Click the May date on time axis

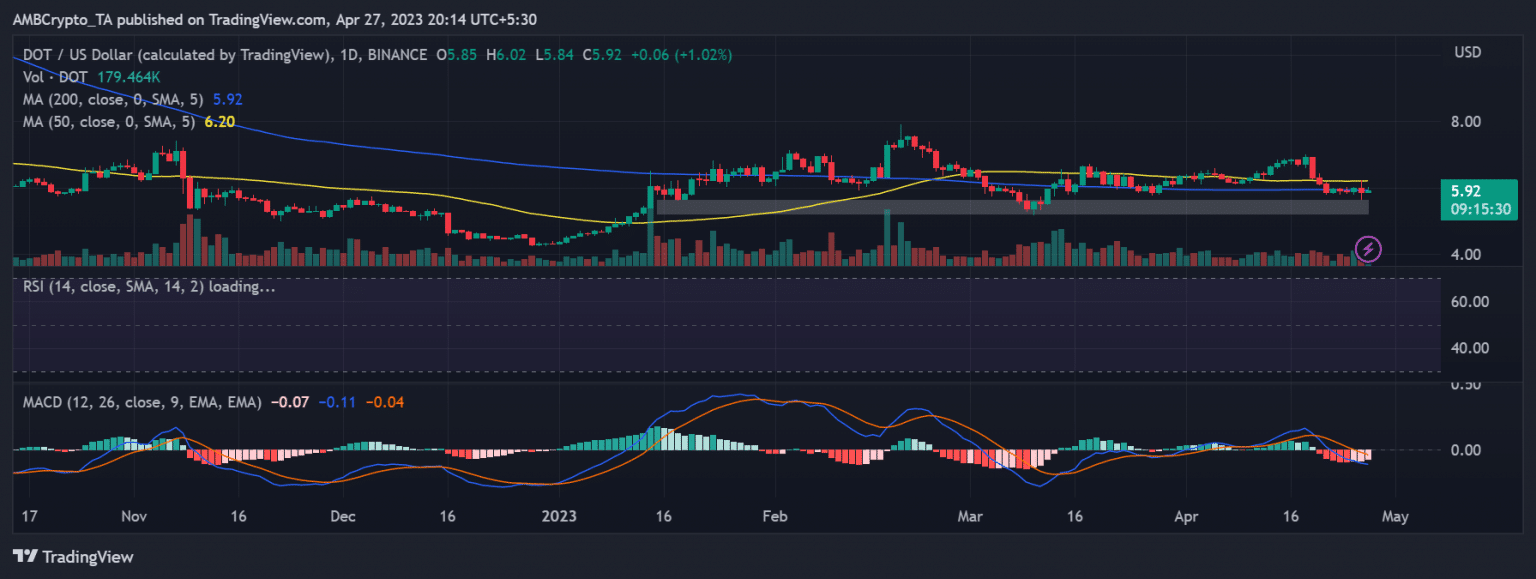1395,517
